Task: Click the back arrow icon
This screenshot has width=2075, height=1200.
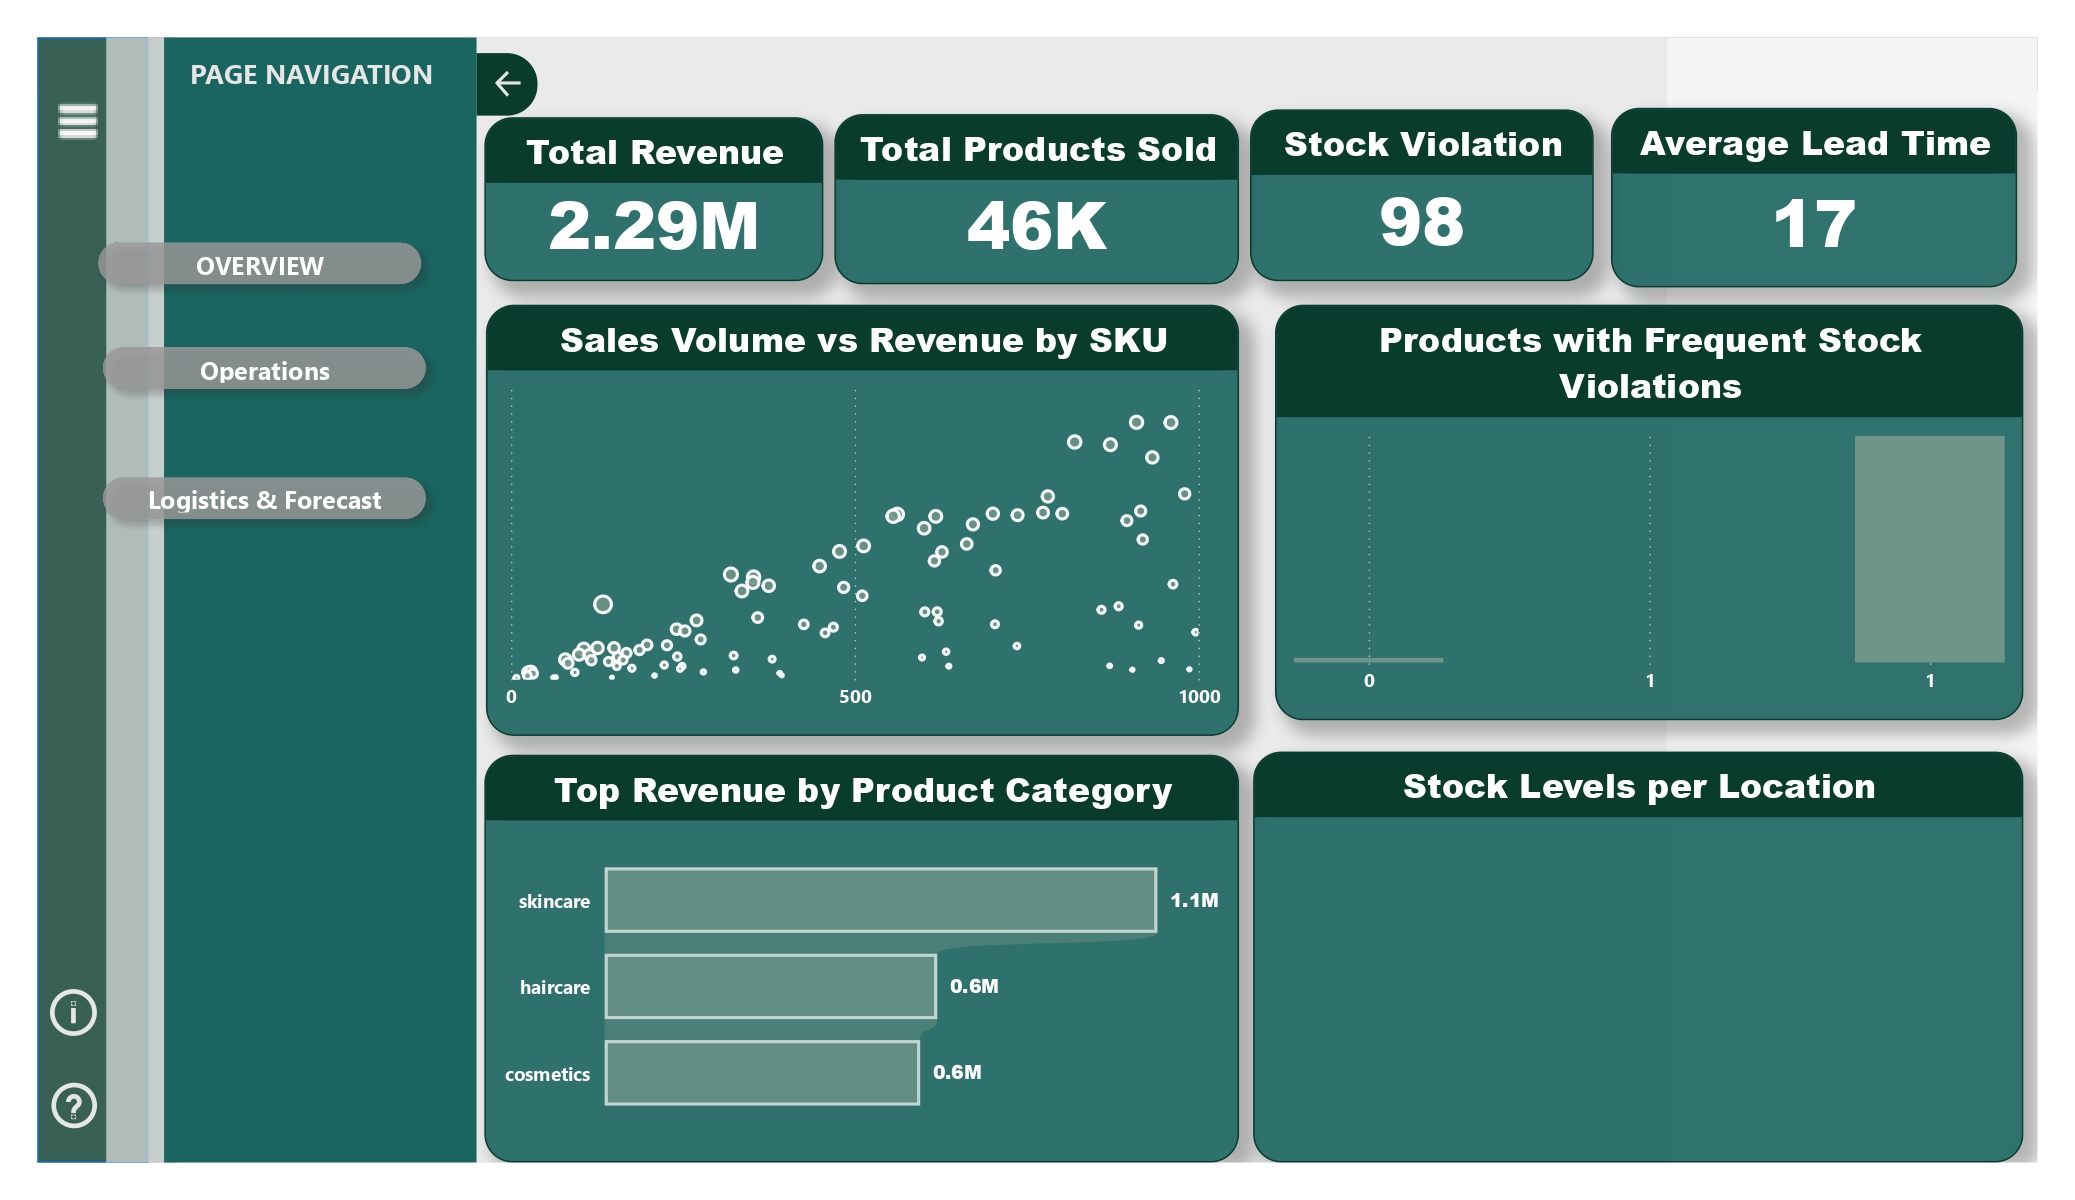Action: click(x=508, y=83)
